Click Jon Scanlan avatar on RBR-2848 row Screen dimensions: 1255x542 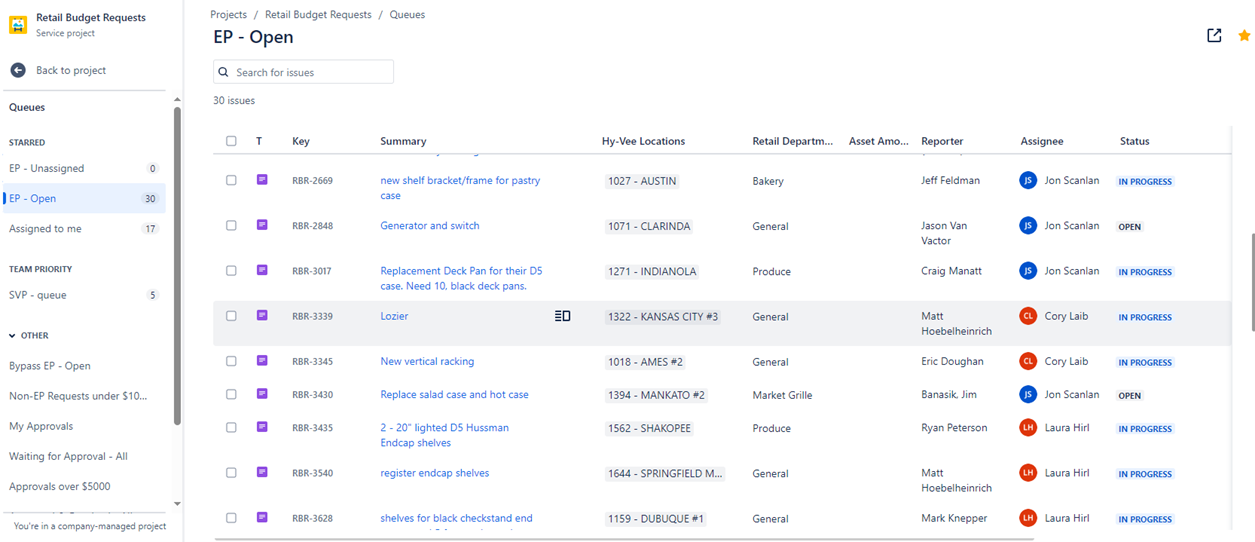(x=1028, y=226)
